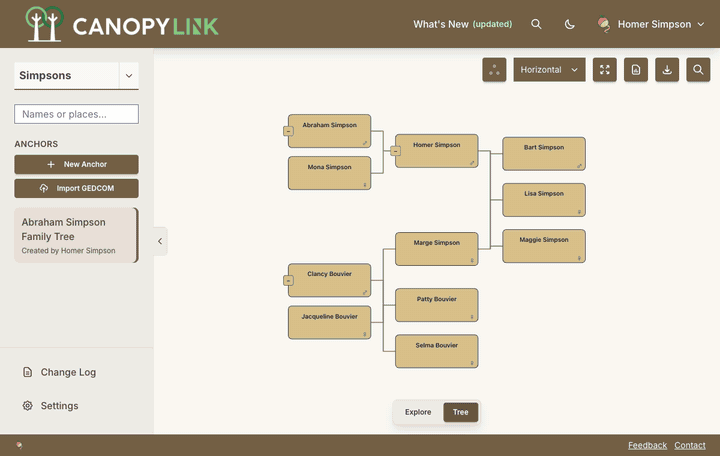
Task: Click the document export toolbar icon
Action: click(636, 70)
